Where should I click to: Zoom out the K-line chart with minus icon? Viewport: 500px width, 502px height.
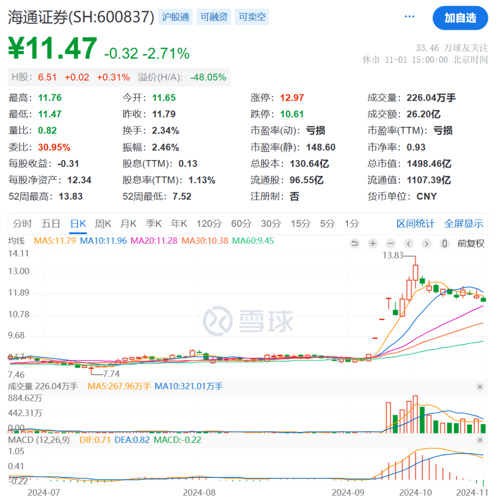[391, 244]
